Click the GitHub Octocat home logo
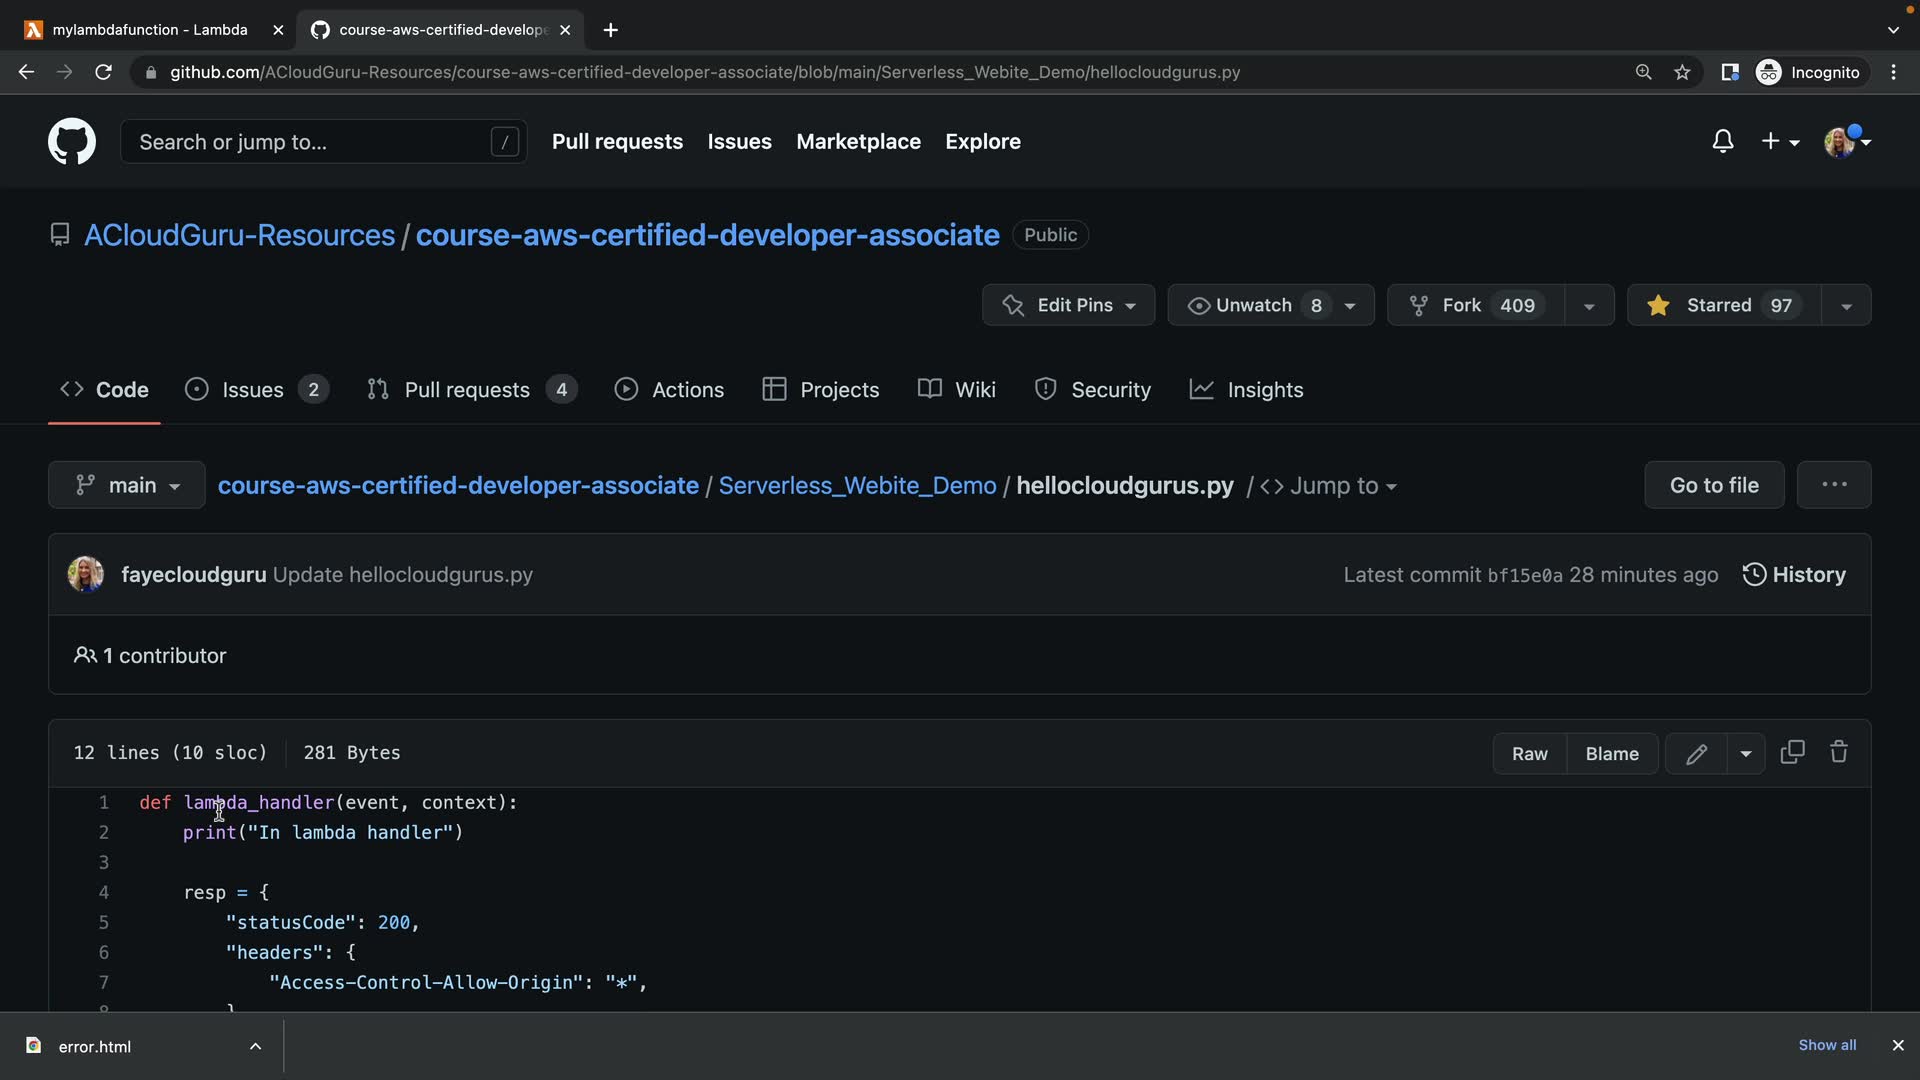Viewport: 1920px width, 1080px height. click(72, 142)
